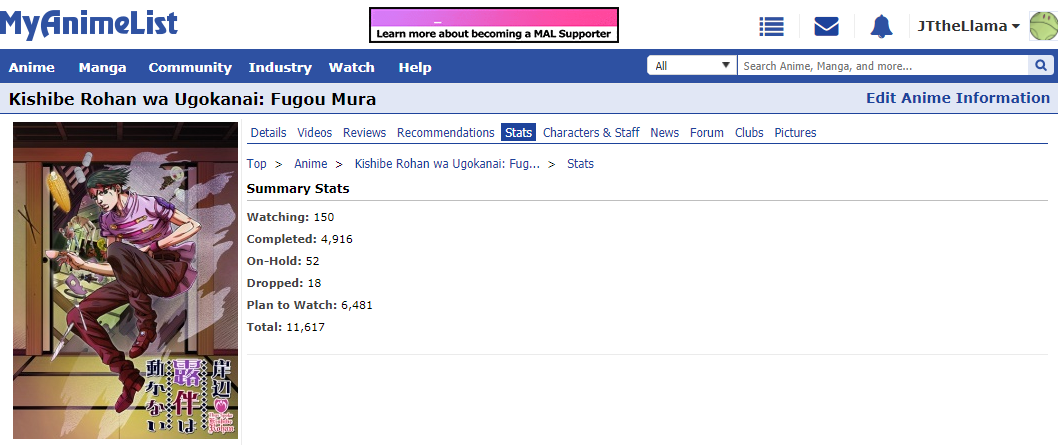Click the search magnifier button
The image size is (1058, 445).
click(1040, 65)
